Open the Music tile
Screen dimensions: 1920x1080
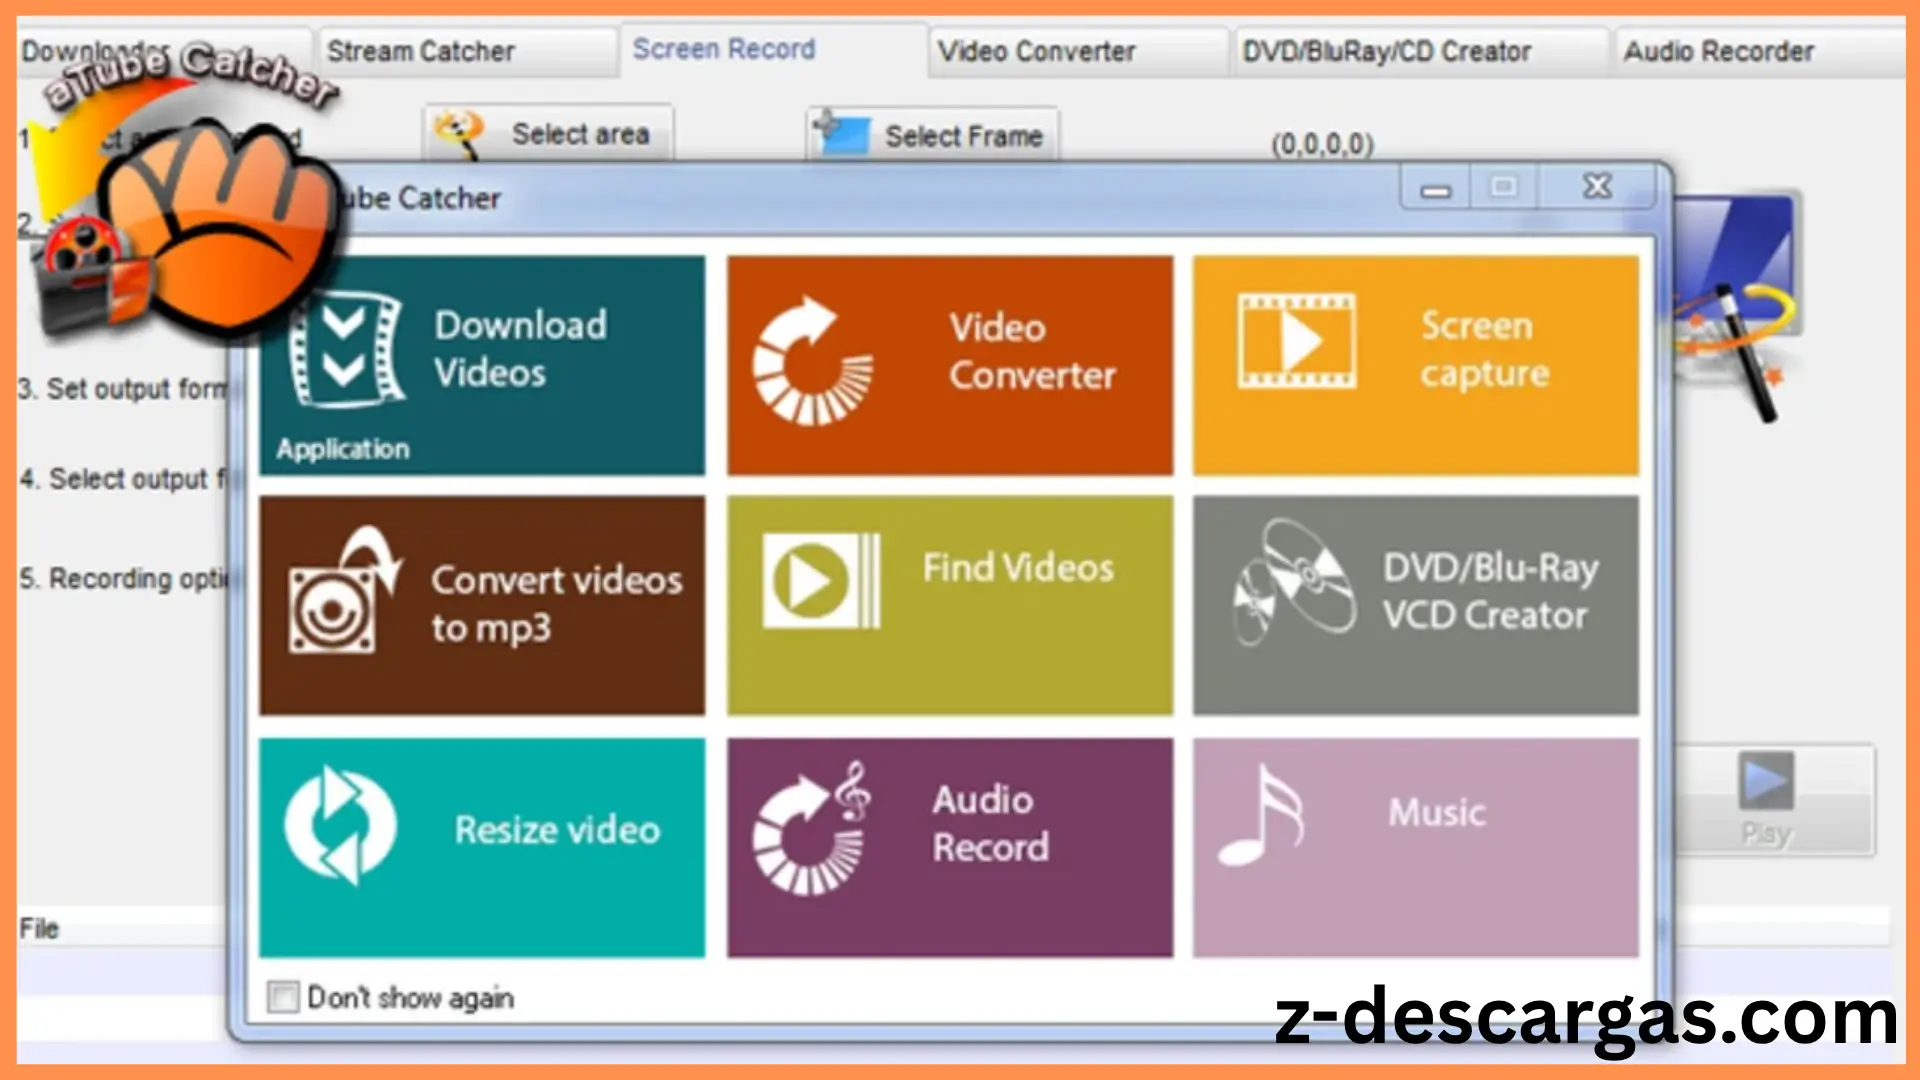(1416, 847)
